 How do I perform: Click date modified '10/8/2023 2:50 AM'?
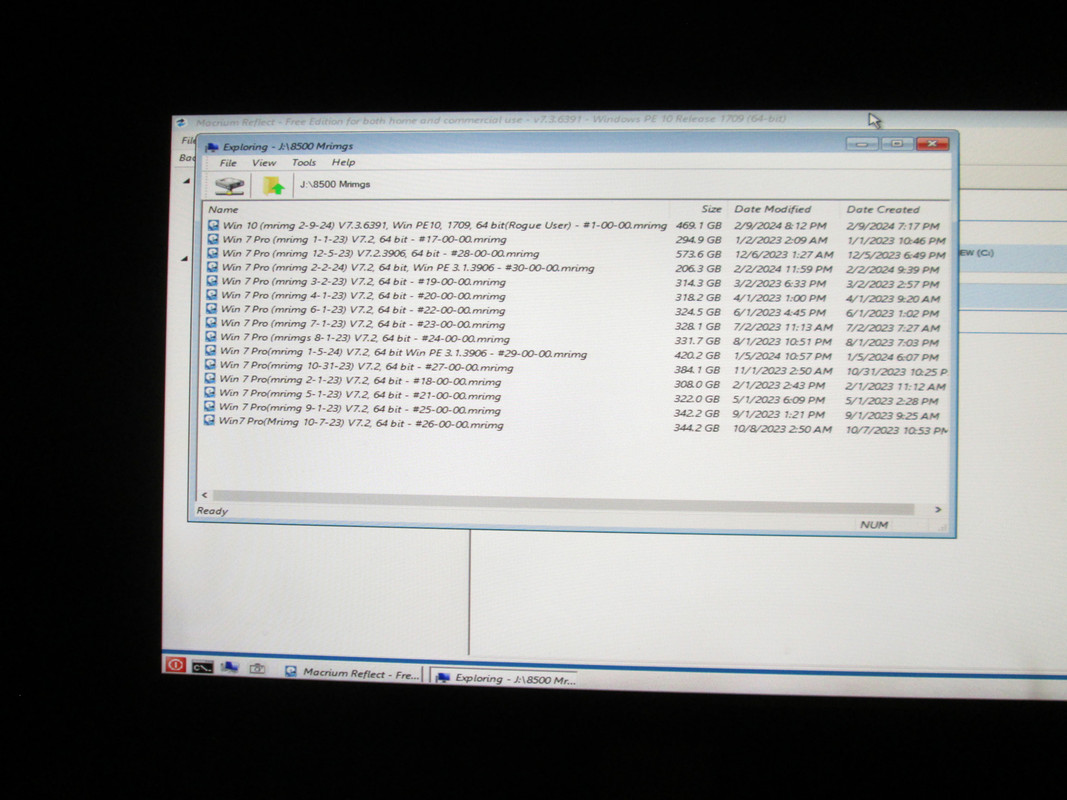coord(782,429)
